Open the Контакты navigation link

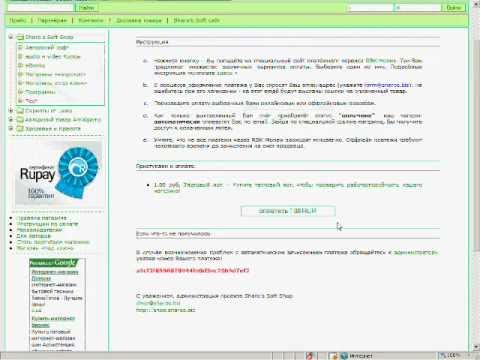tap(91, 20)
